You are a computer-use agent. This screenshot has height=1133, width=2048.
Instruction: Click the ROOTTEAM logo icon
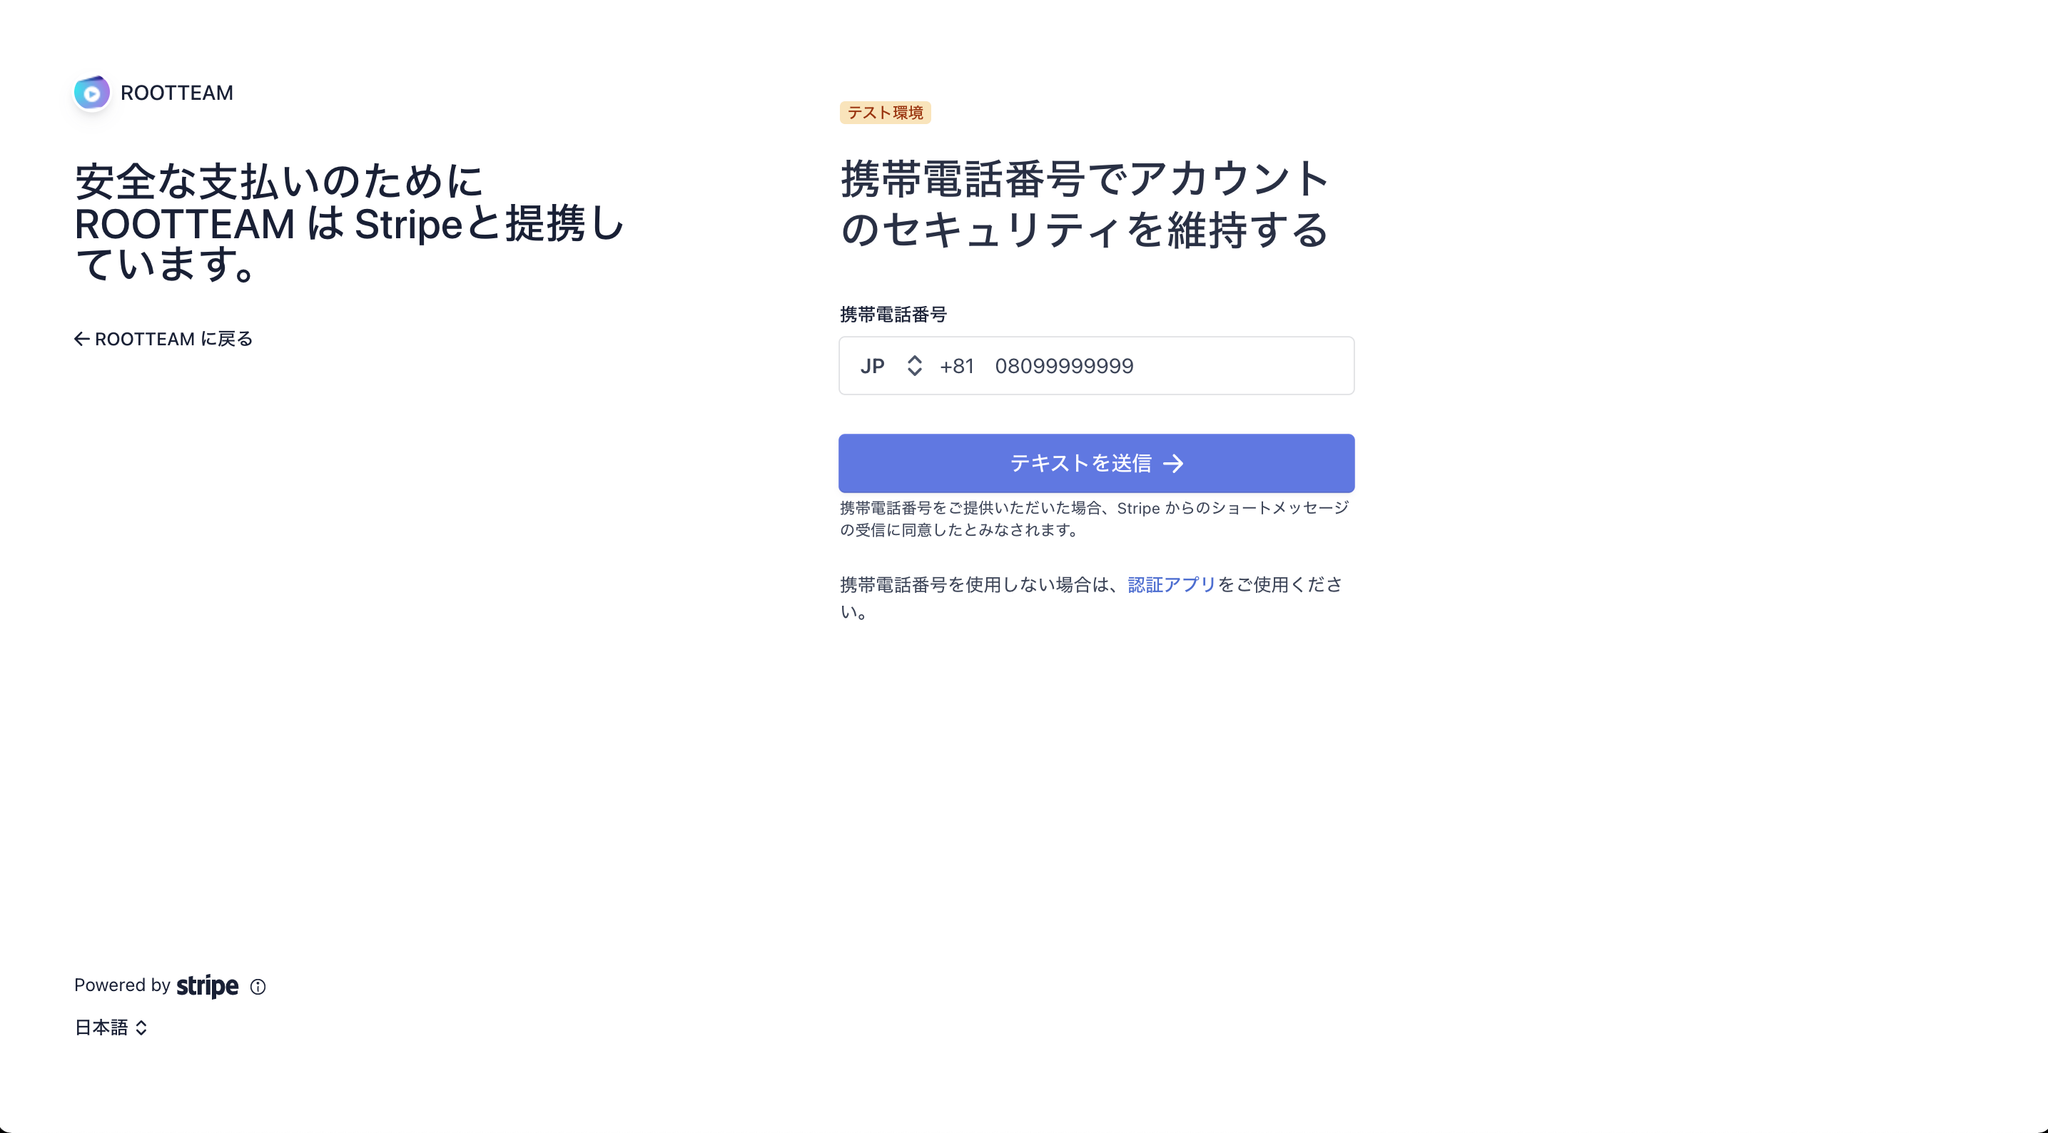(x=92, y=93)
